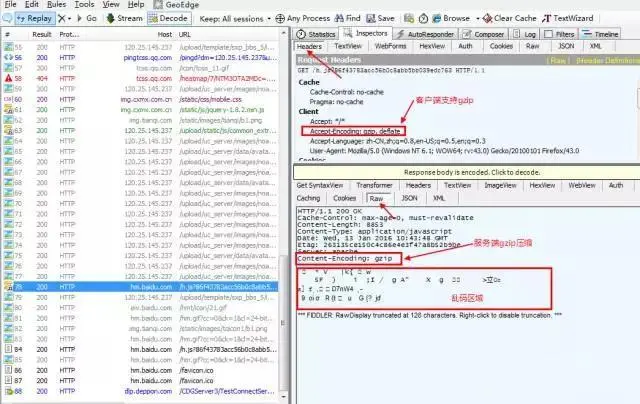Select the Transformer response tab
This screenshot has width=640, height=404.
[374, 185]
